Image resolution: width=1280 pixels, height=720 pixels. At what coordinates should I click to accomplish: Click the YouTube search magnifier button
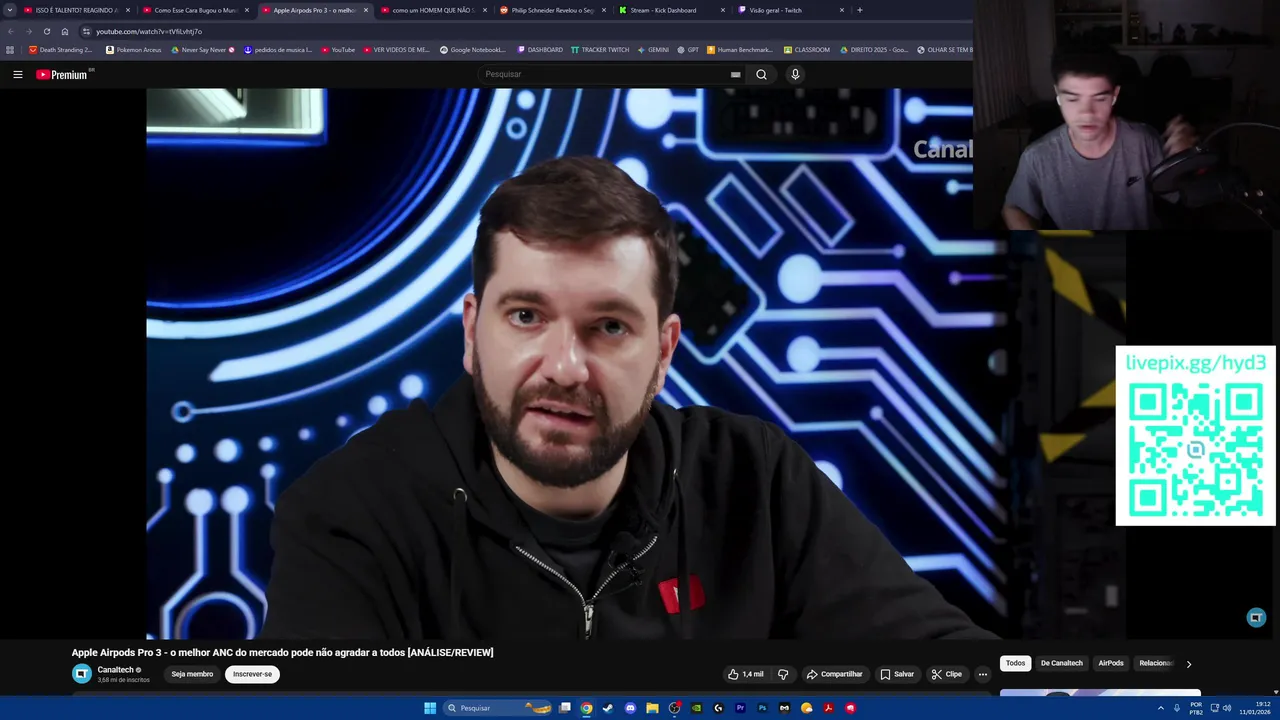[761, 74]
